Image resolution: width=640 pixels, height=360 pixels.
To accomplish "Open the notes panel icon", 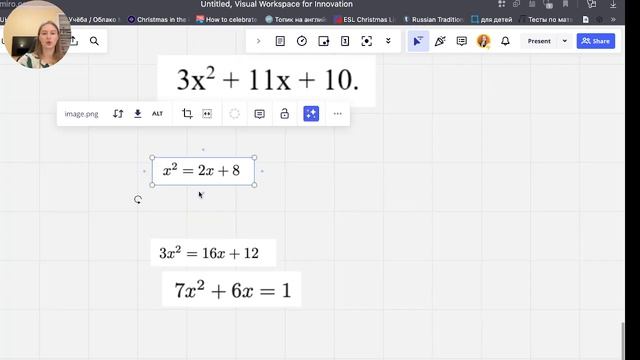I will click(280, 41).
